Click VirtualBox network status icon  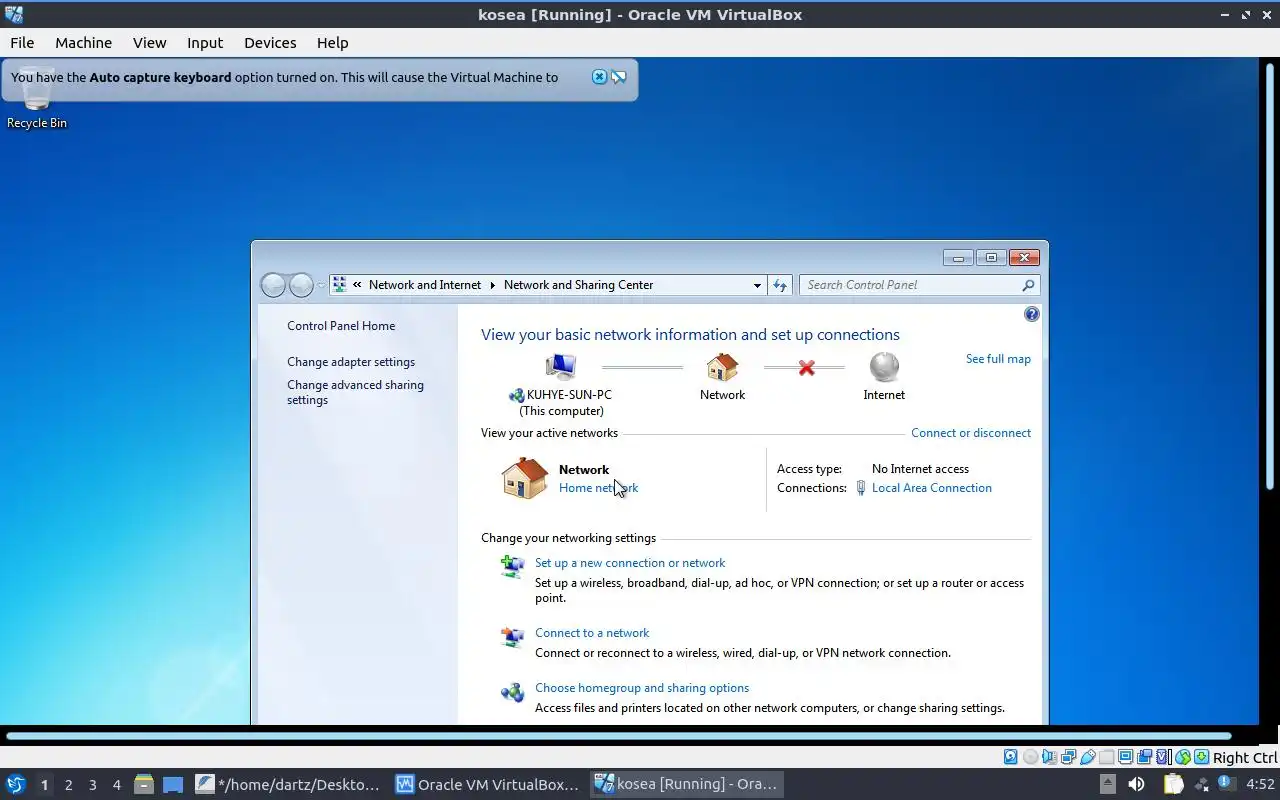pyautogui.click(x=1068, y=757)
